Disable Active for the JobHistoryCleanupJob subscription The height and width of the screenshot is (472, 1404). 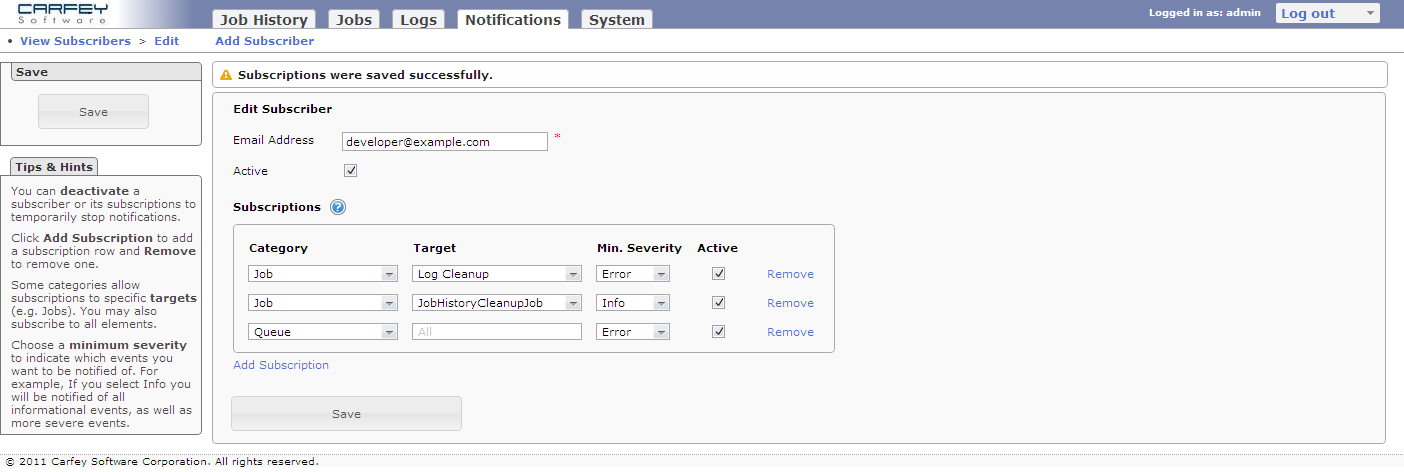point(718,303)
